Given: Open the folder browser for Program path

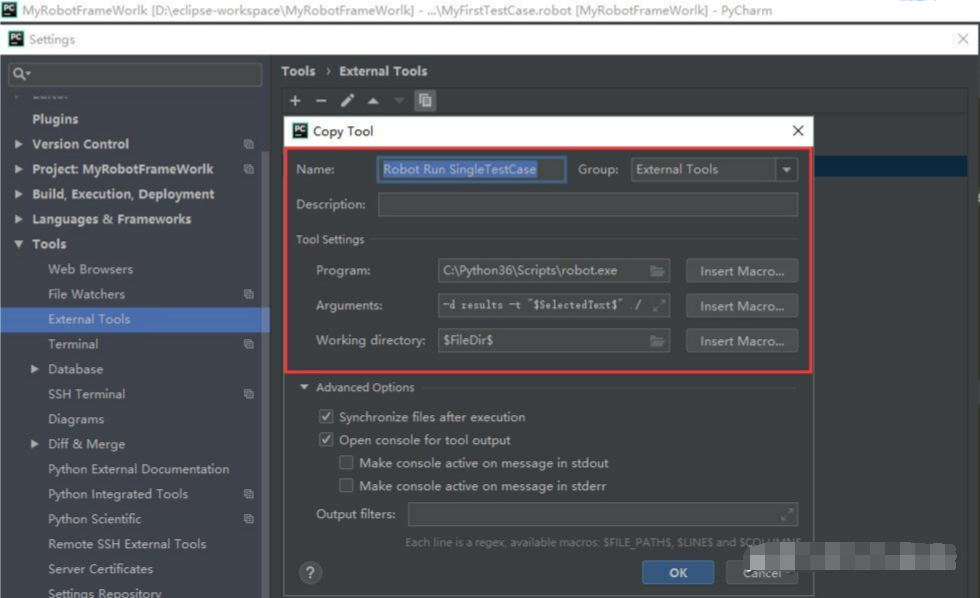Looking at the screenshot, I should [658, 270].
